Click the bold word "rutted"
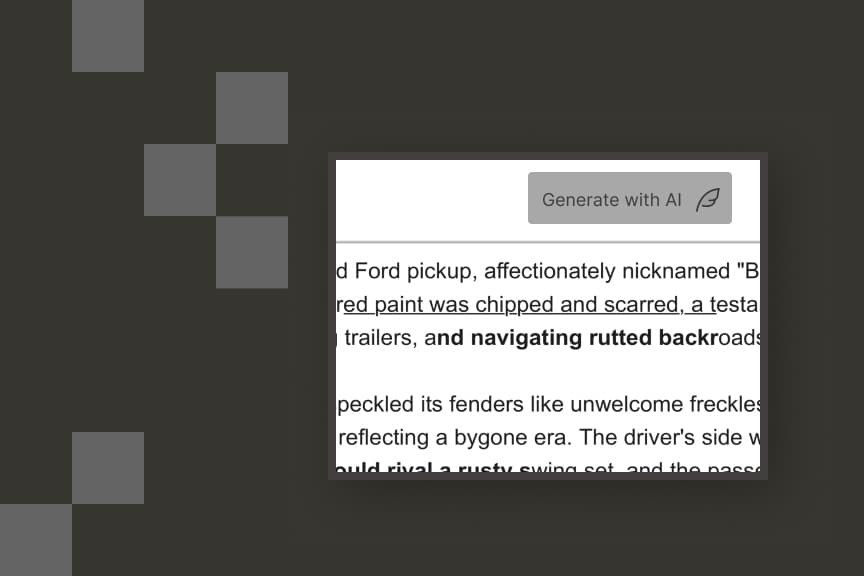The height and width of the screenshot is (576, 864). [x=622, y=338]
